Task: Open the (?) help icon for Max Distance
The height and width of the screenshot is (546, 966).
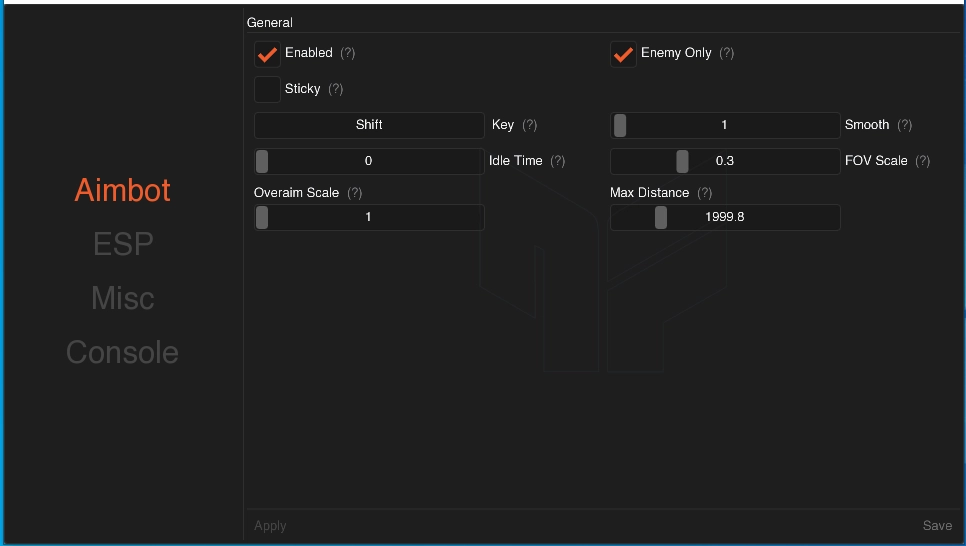Action: pyautogui.click(x=704, y=193)
